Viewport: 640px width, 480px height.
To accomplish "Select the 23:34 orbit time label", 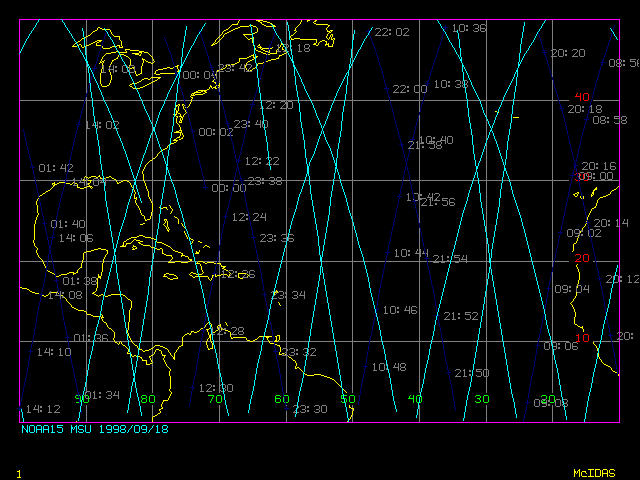I will coord(289,295).
